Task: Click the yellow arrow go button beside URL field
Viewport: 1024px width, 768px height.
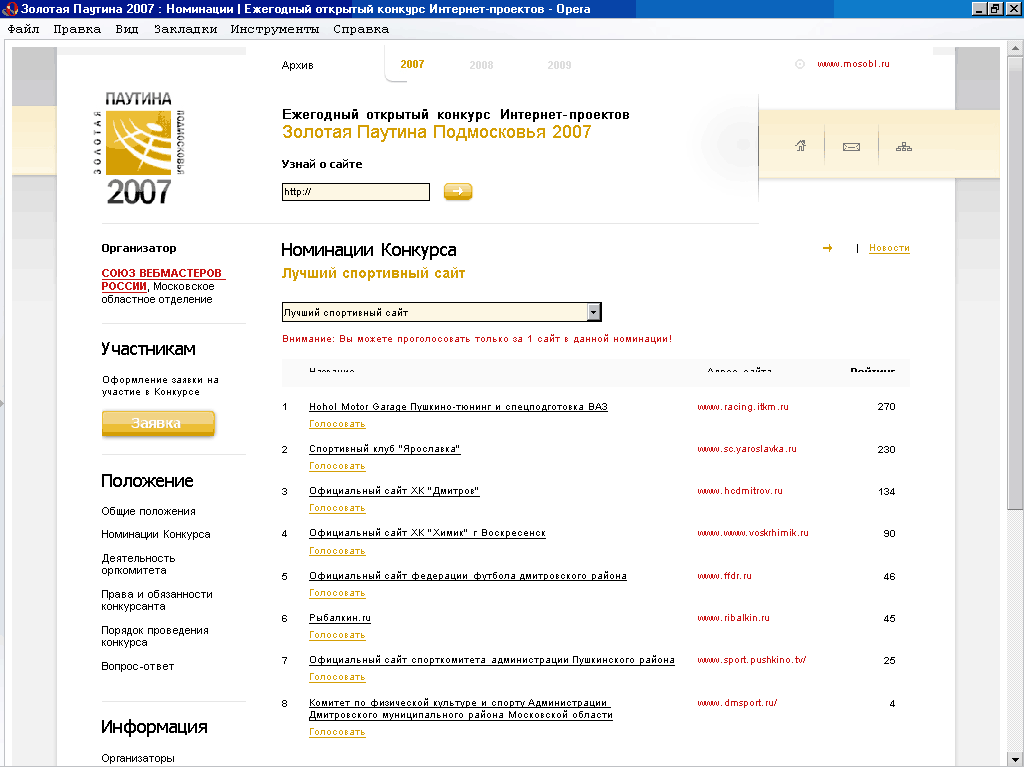Action: pyautogui.click(x=458, y=192)
